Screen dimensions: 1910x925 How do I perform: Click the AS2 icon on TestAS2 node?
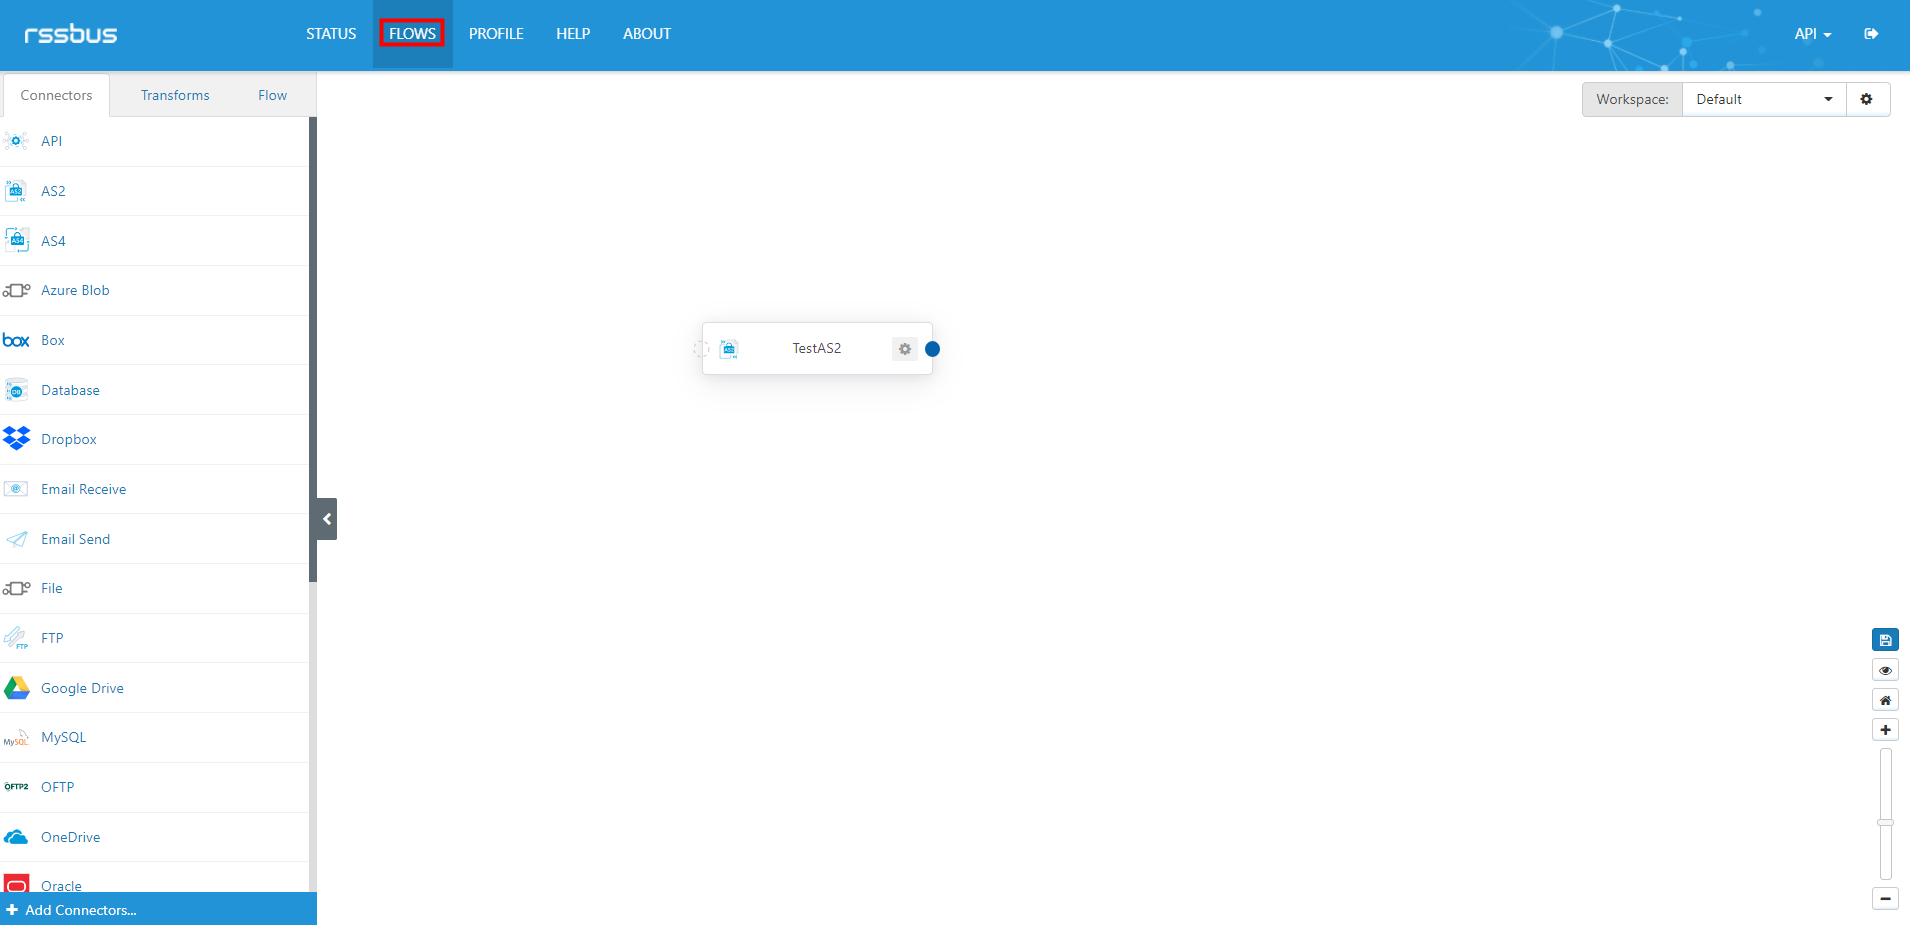click(729, 349)
